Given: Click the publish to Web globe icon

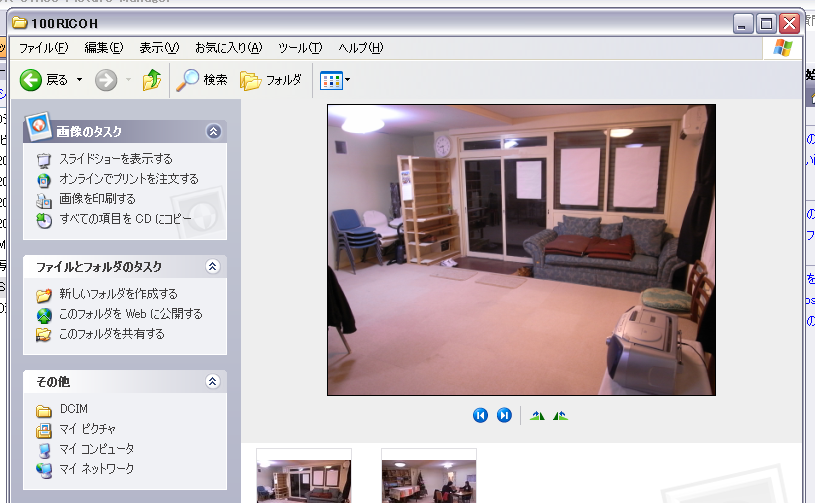Looking at the screenshot, I should [44, 315].
